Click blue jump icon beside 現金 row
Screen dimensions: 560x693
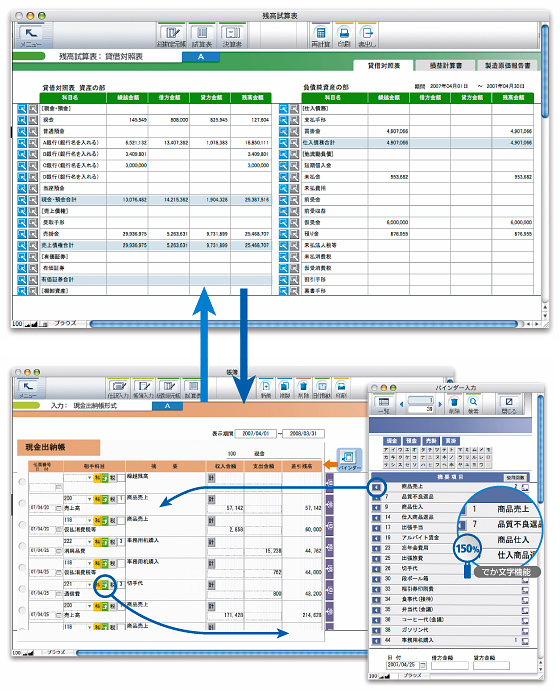pyautogui.click(x=22, y=120)
